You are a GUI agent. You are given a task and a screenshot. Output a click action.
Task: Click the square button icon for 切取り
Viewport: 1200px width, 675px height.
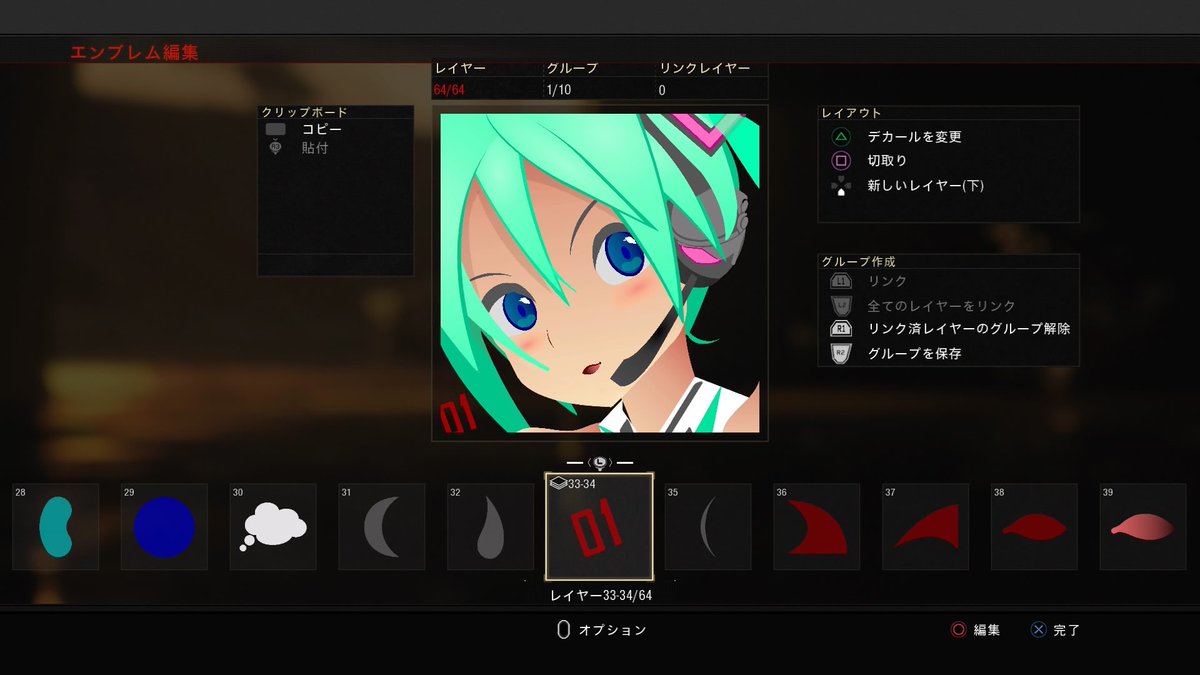pyautogui.click(x=841, y=160)
